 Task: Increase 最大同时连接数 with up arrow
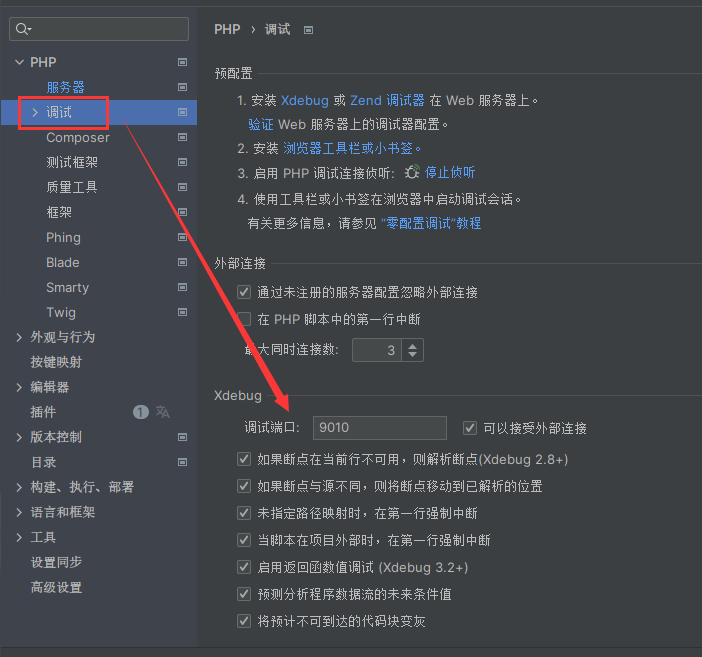tap(412, 345)
